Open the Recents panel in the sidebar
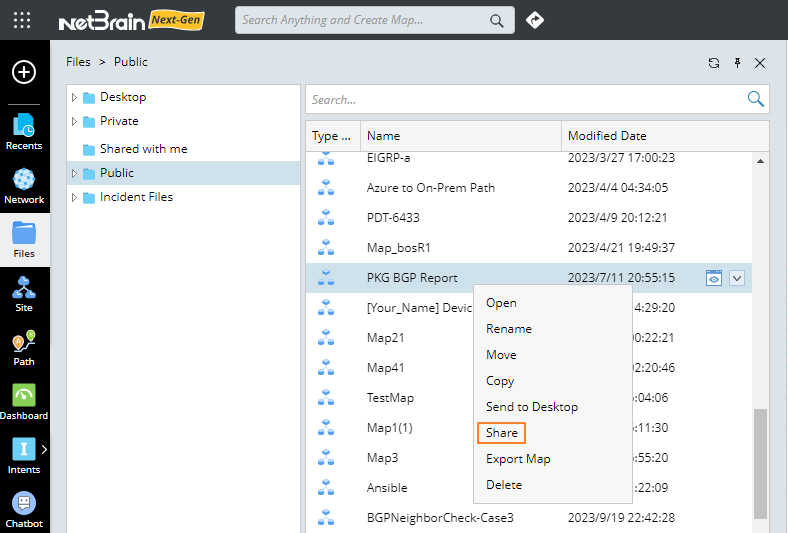 point(24,131)
